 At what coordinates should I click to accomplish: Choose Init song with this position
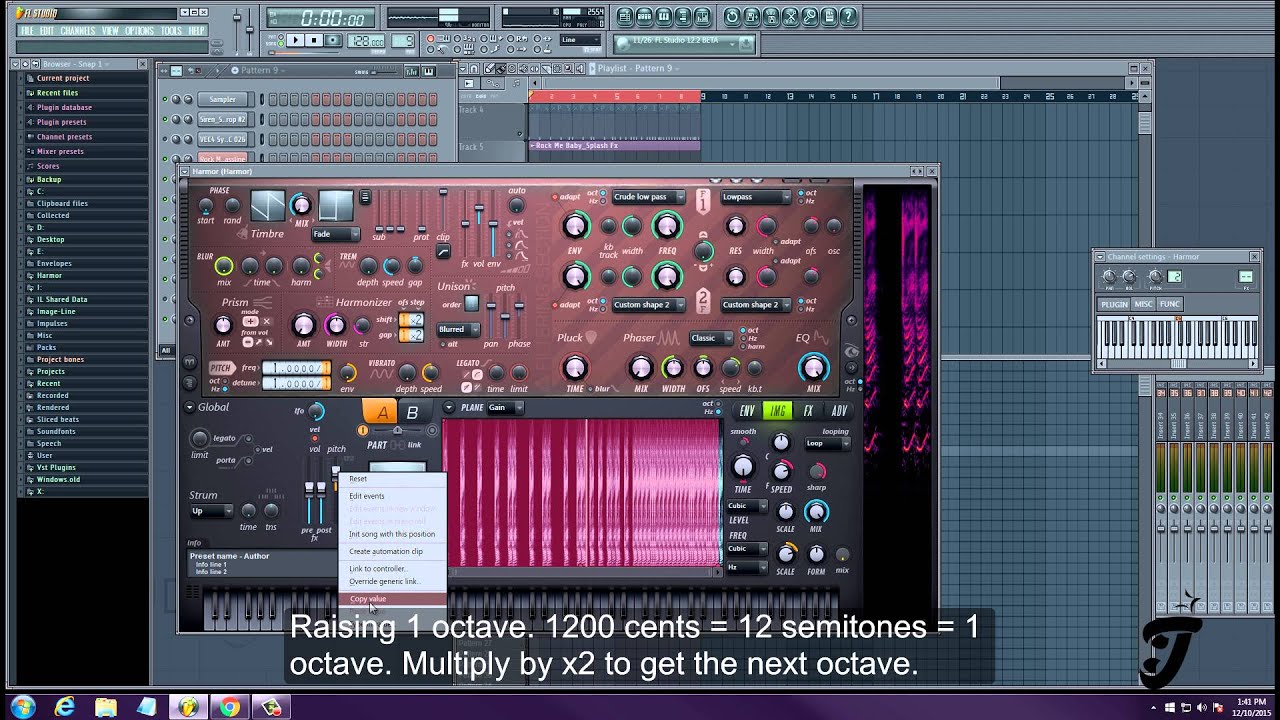pyautogui.click(x=392, y=534)
